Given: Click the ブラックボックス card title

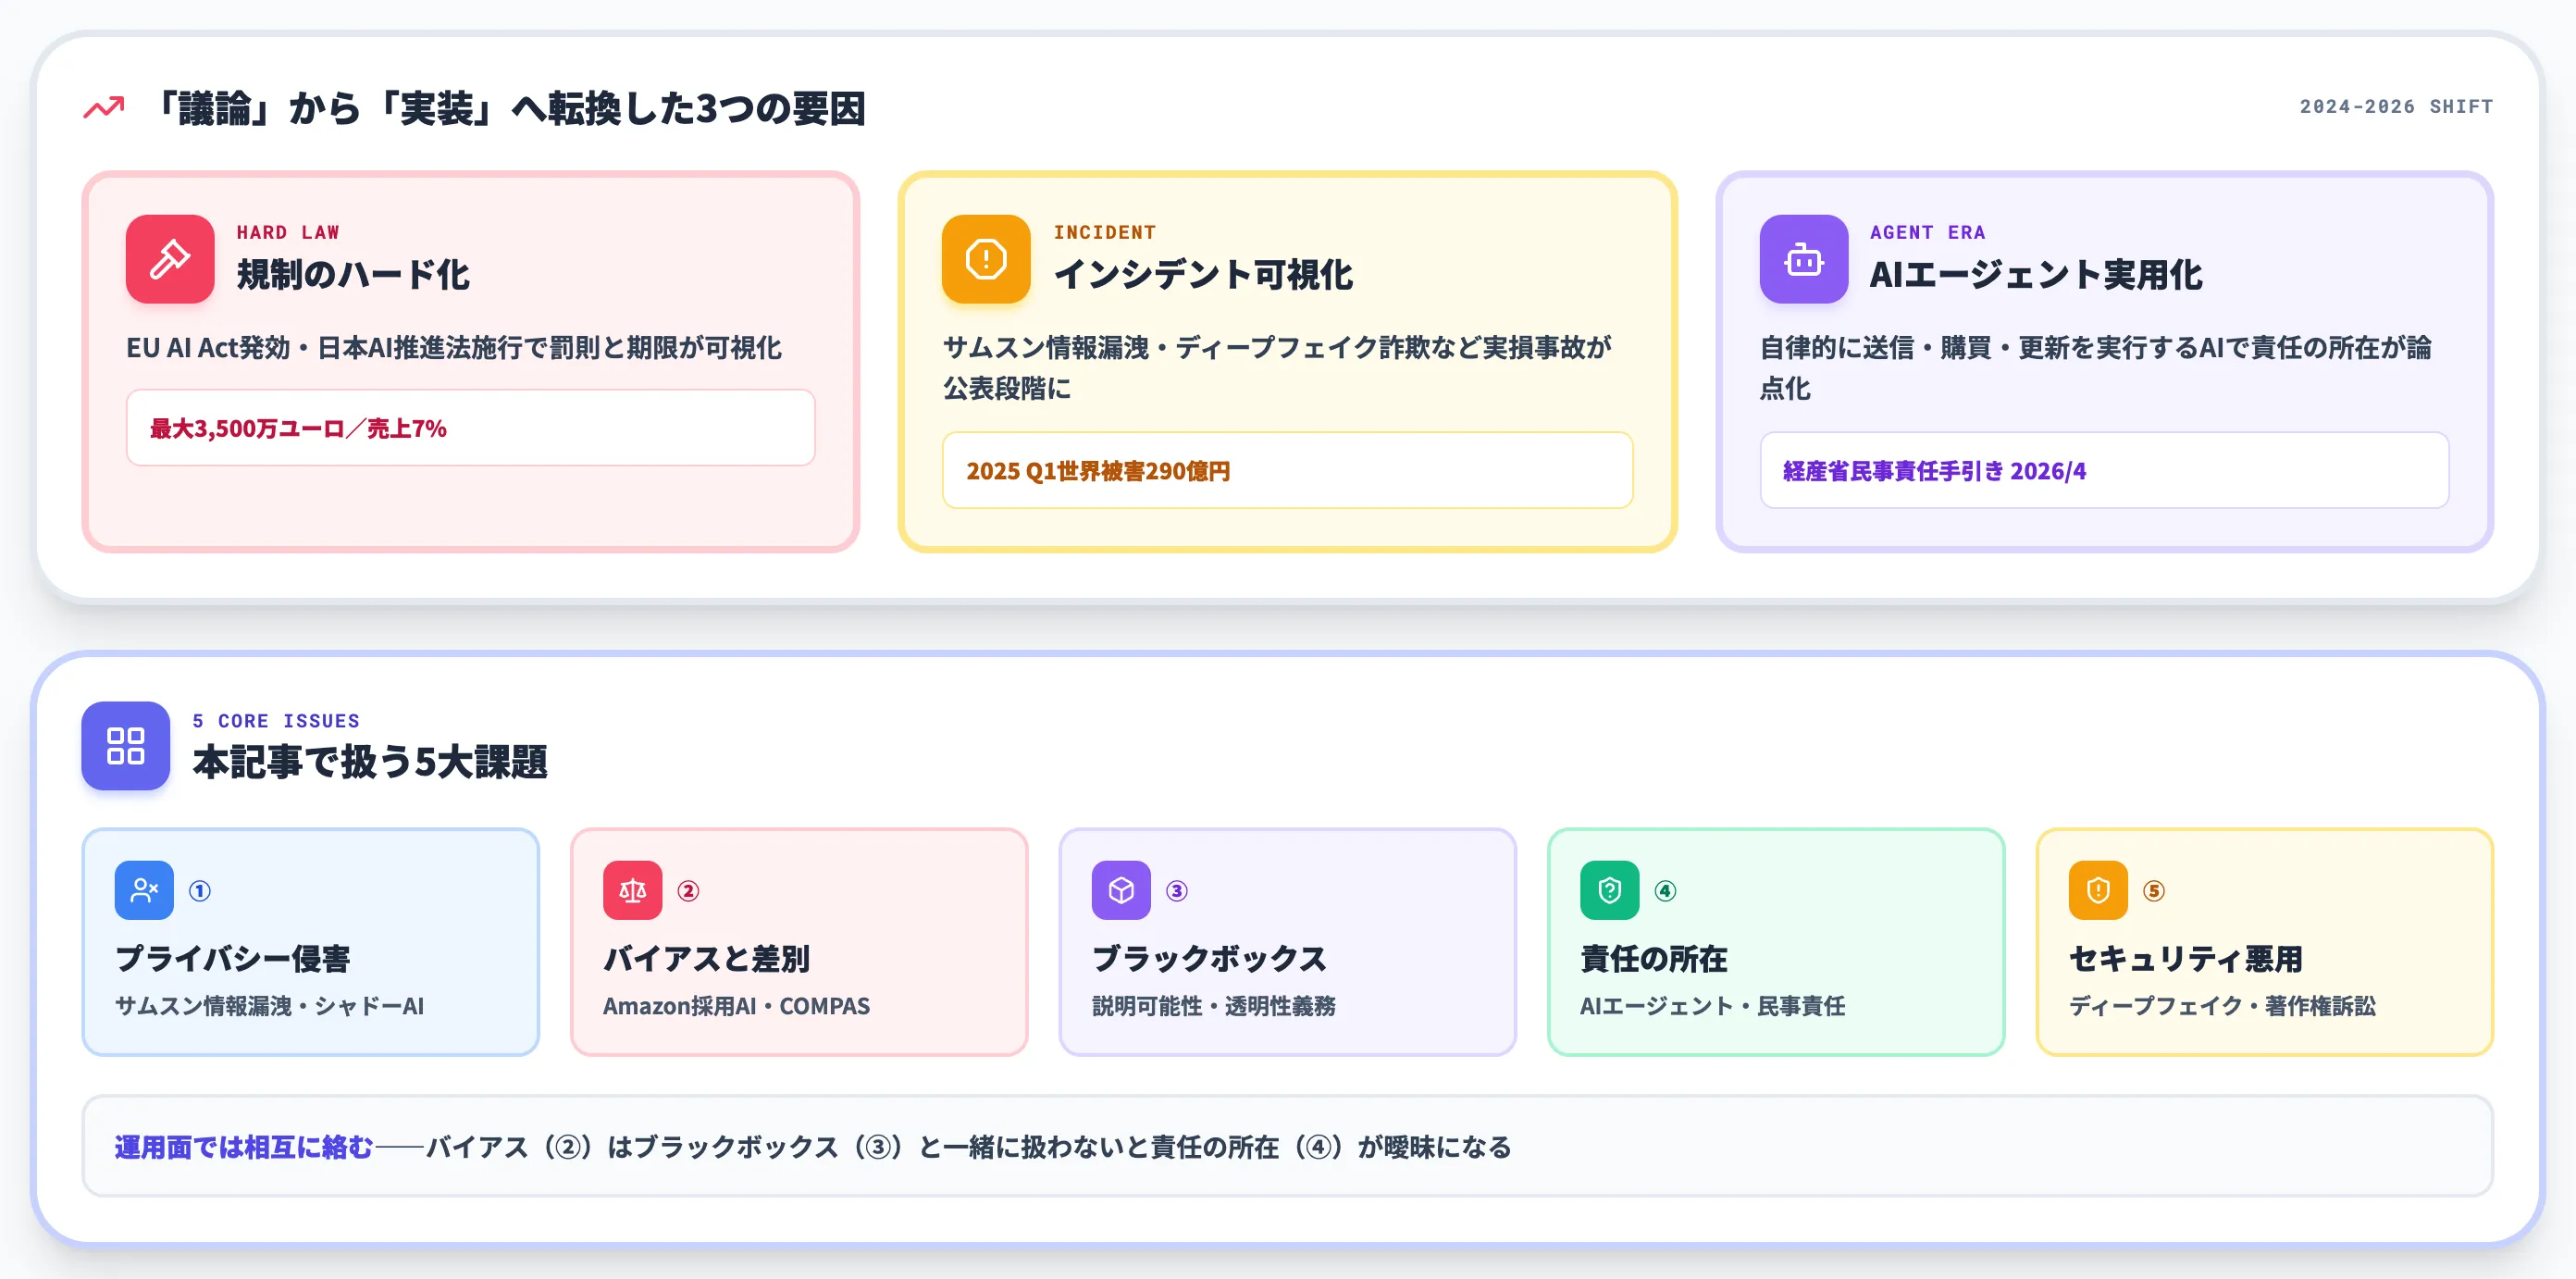Looking at the screenshot, I should 1210,958.
